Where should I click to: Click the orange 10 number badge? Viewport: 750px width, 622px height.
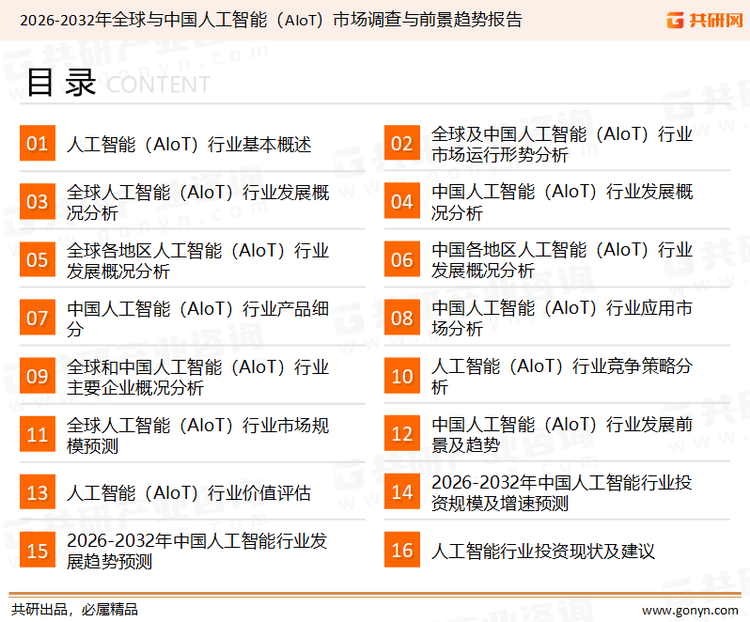[x=402, y=376]
